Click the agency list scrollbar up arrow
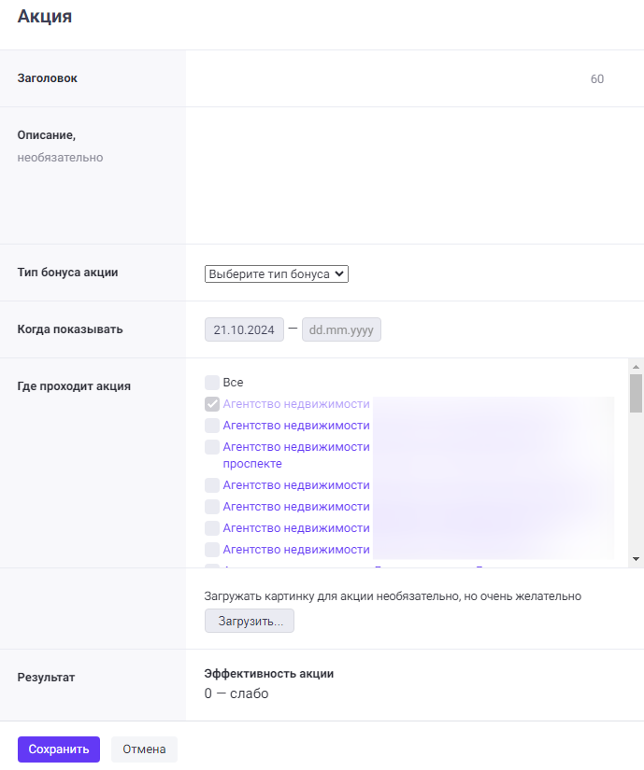The image size is (644, 770). click(x=635, y=367)
